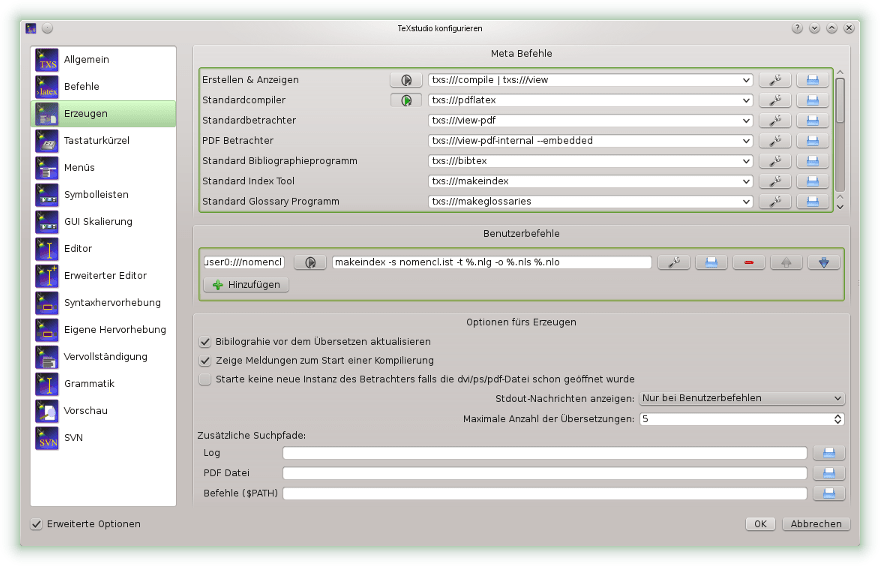Open the Menüs settings page
This screenshot has height=566, width=880.
point(103,168)
